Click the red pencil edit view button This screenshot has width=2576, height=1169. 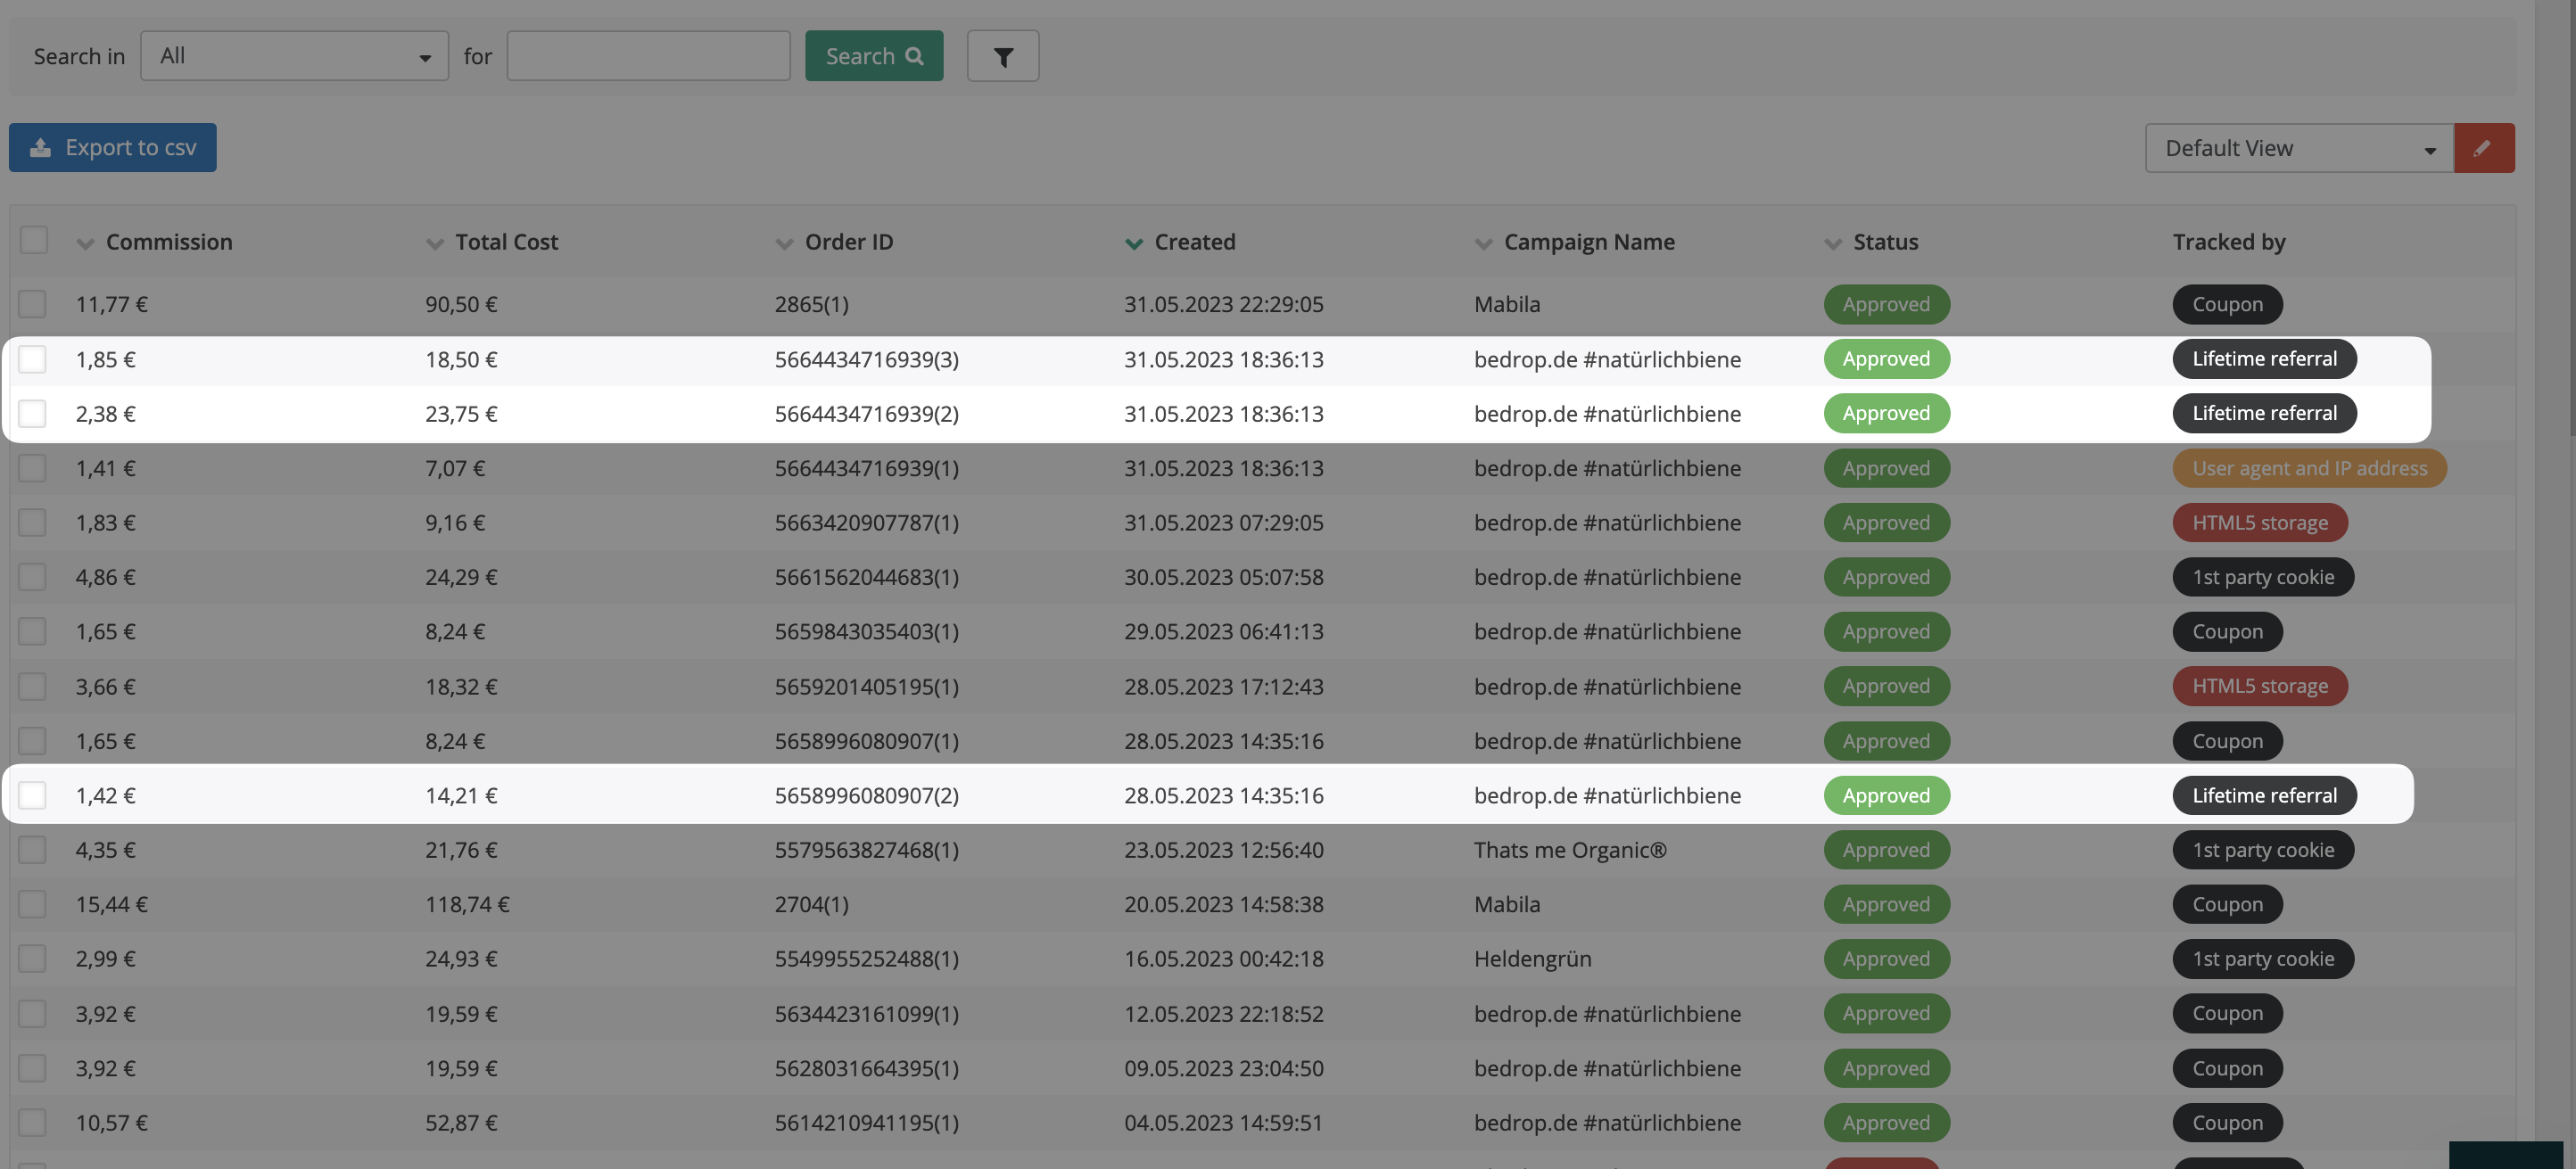(x=2484, y=148)
